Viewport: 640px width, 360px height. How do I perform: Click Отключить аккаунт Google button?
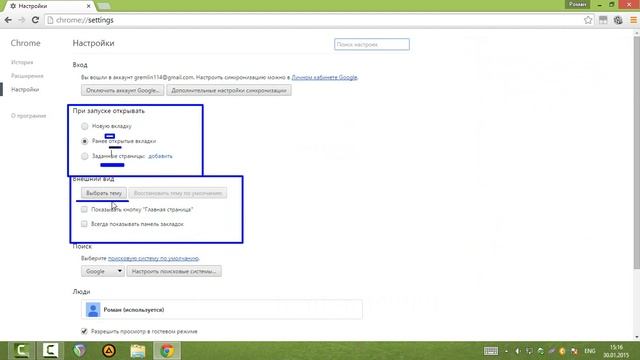coord(122,90)
